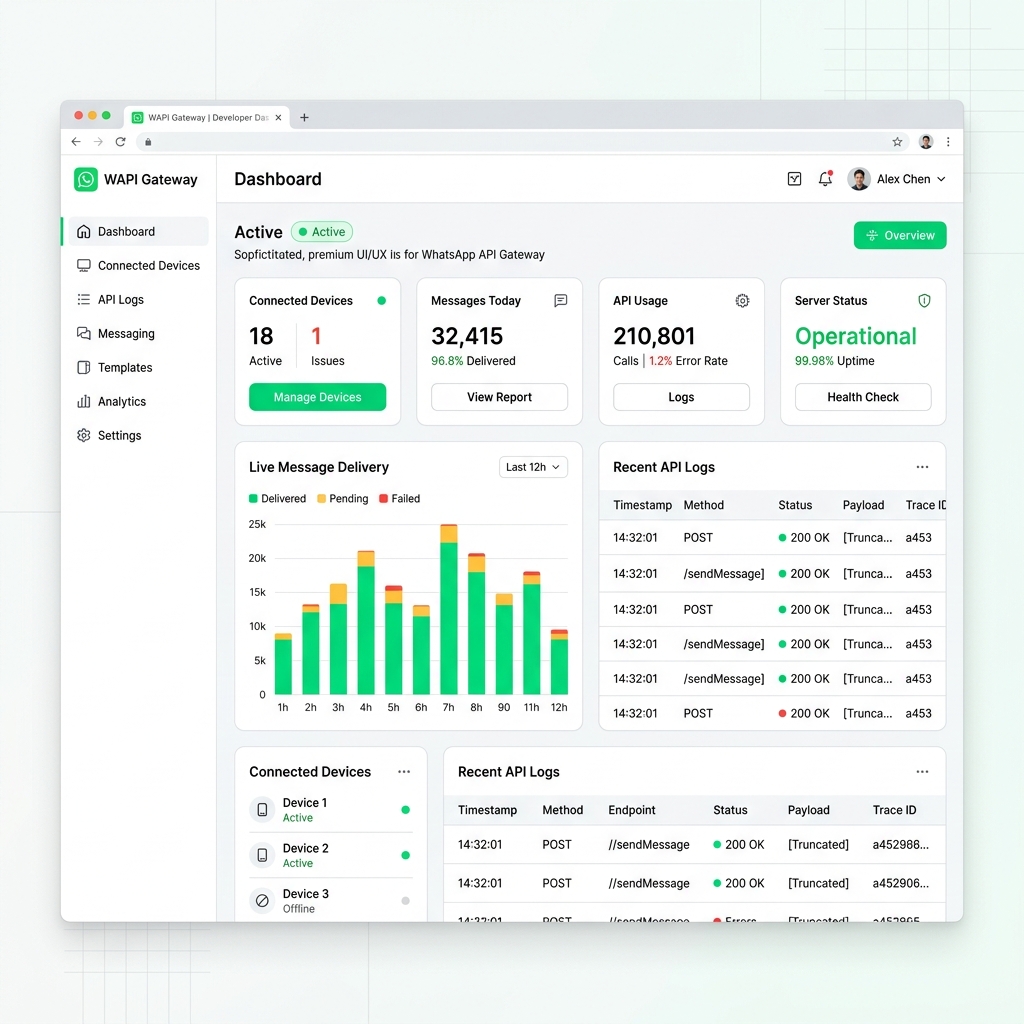Click the Device 1 phone icon
1024x1024 pixels.
[262, 810]
